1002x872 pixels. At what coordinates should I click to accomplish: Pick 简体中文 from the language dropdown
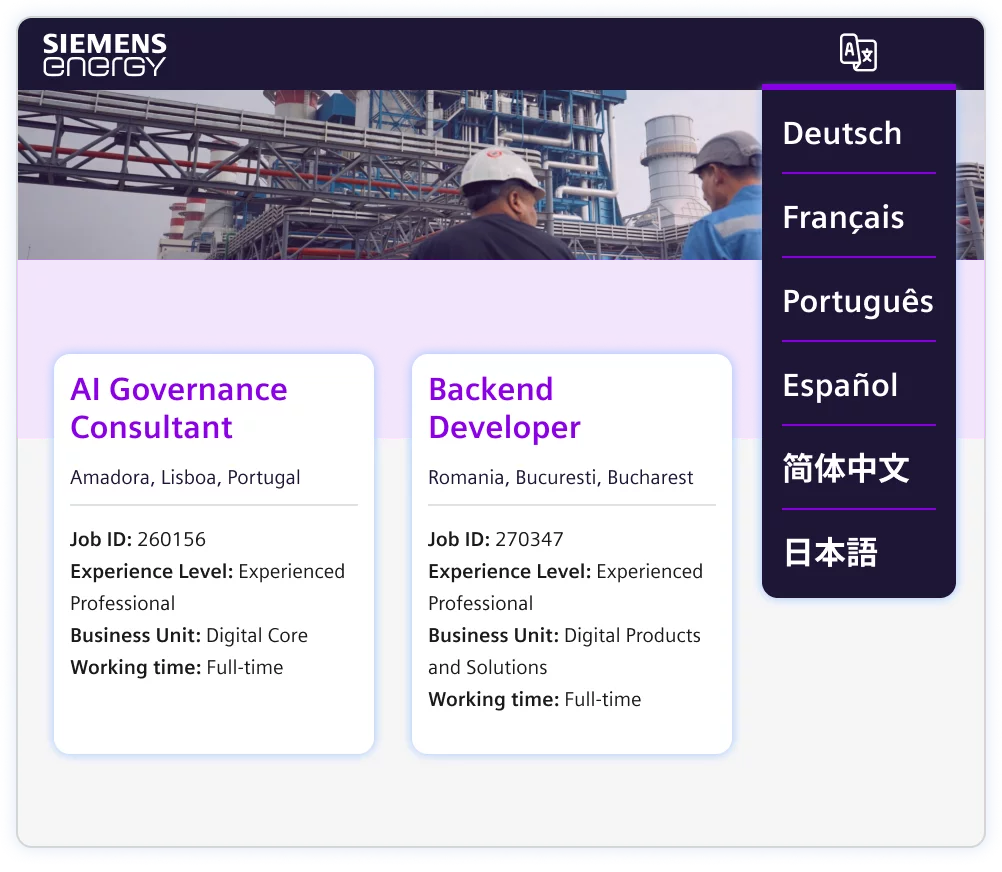click(x=845, y=469)
